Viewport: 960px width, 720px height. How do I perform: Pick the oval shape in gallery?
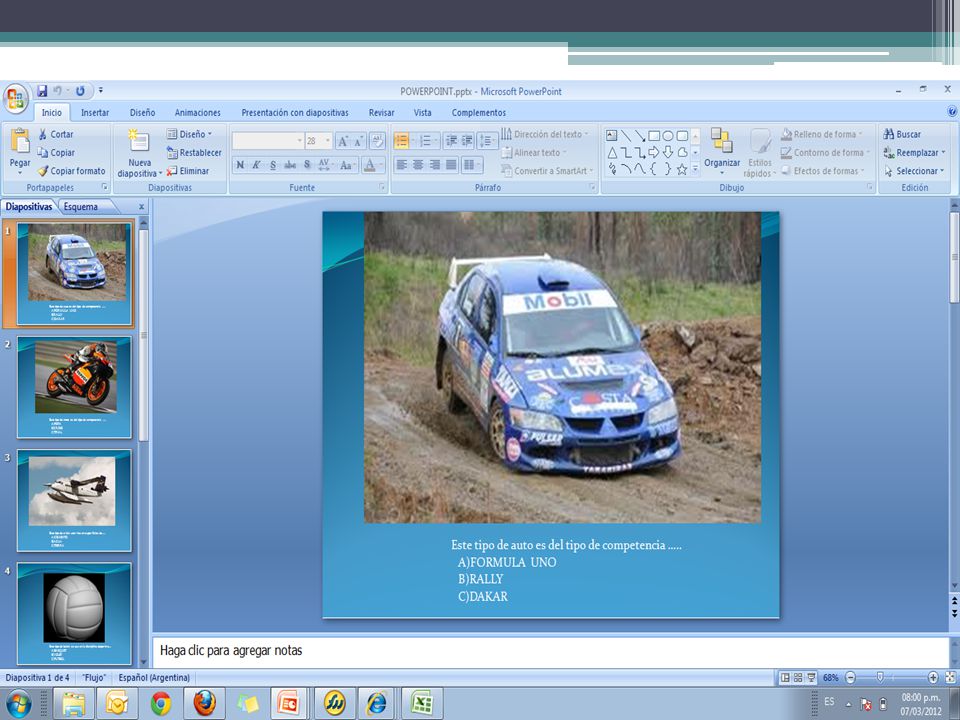668,136
